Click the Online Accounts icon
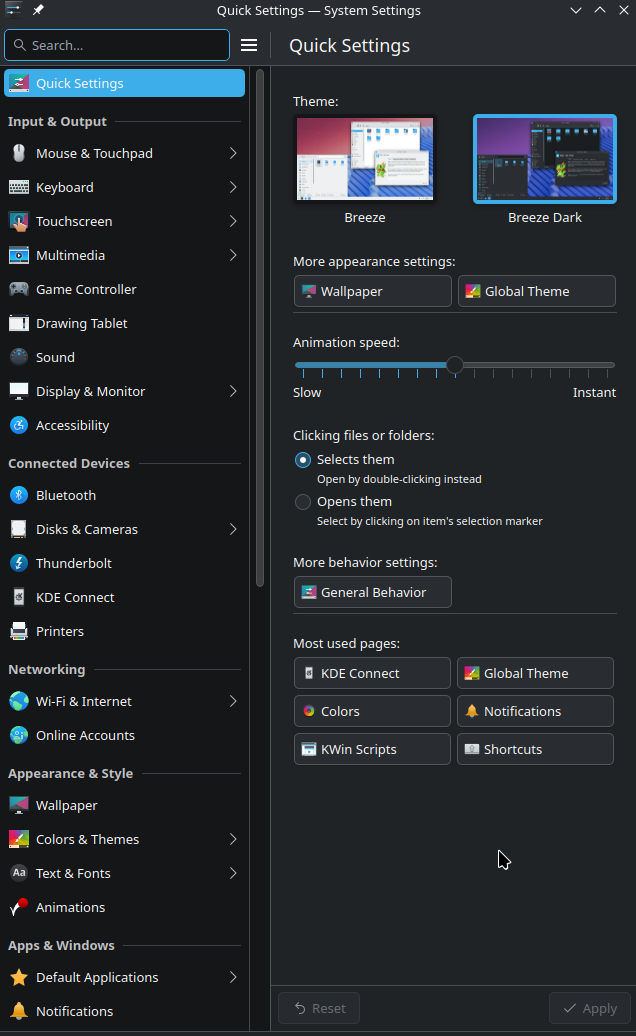The width and height of the screenshot is (636, 1036). (x=18, y=735)
